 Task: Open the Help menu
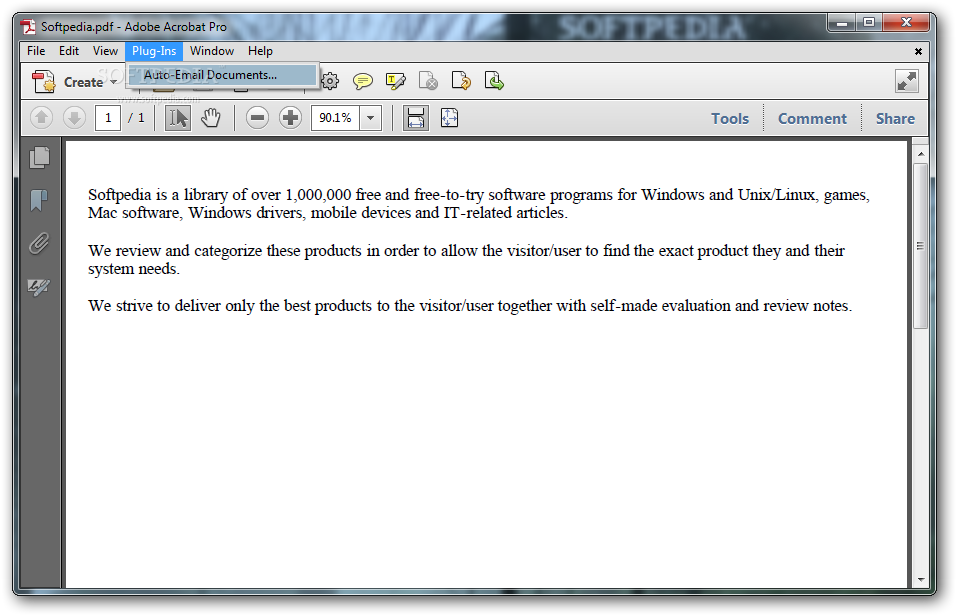(x=260, y=51)
